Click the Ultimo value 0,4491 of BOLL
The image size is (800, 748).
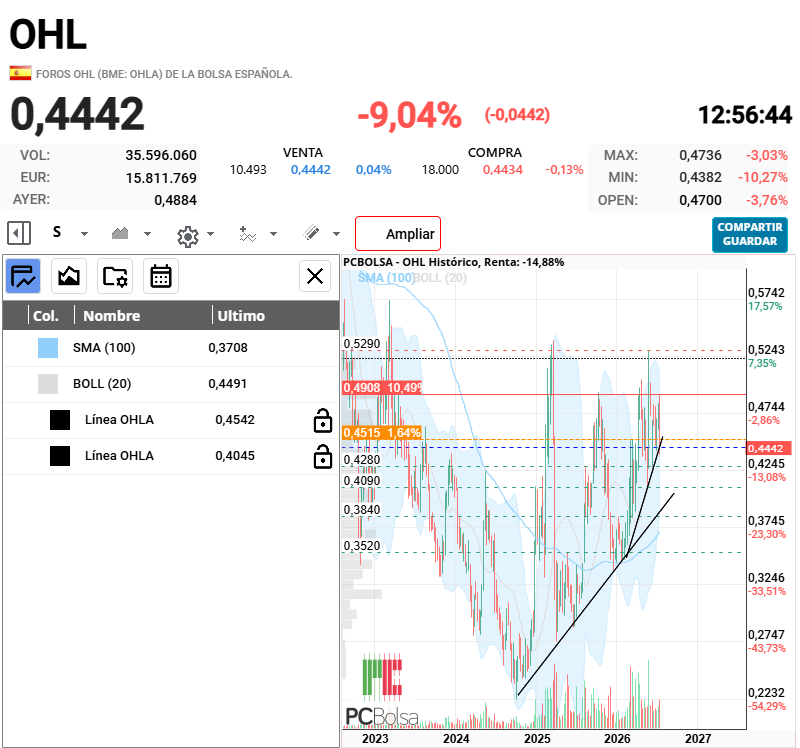228,384
